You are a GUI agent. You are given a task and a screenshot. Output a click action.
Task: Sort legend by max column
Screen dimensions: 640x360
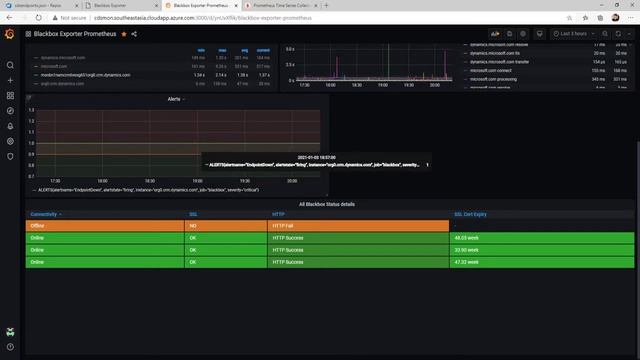click(222, 51)
